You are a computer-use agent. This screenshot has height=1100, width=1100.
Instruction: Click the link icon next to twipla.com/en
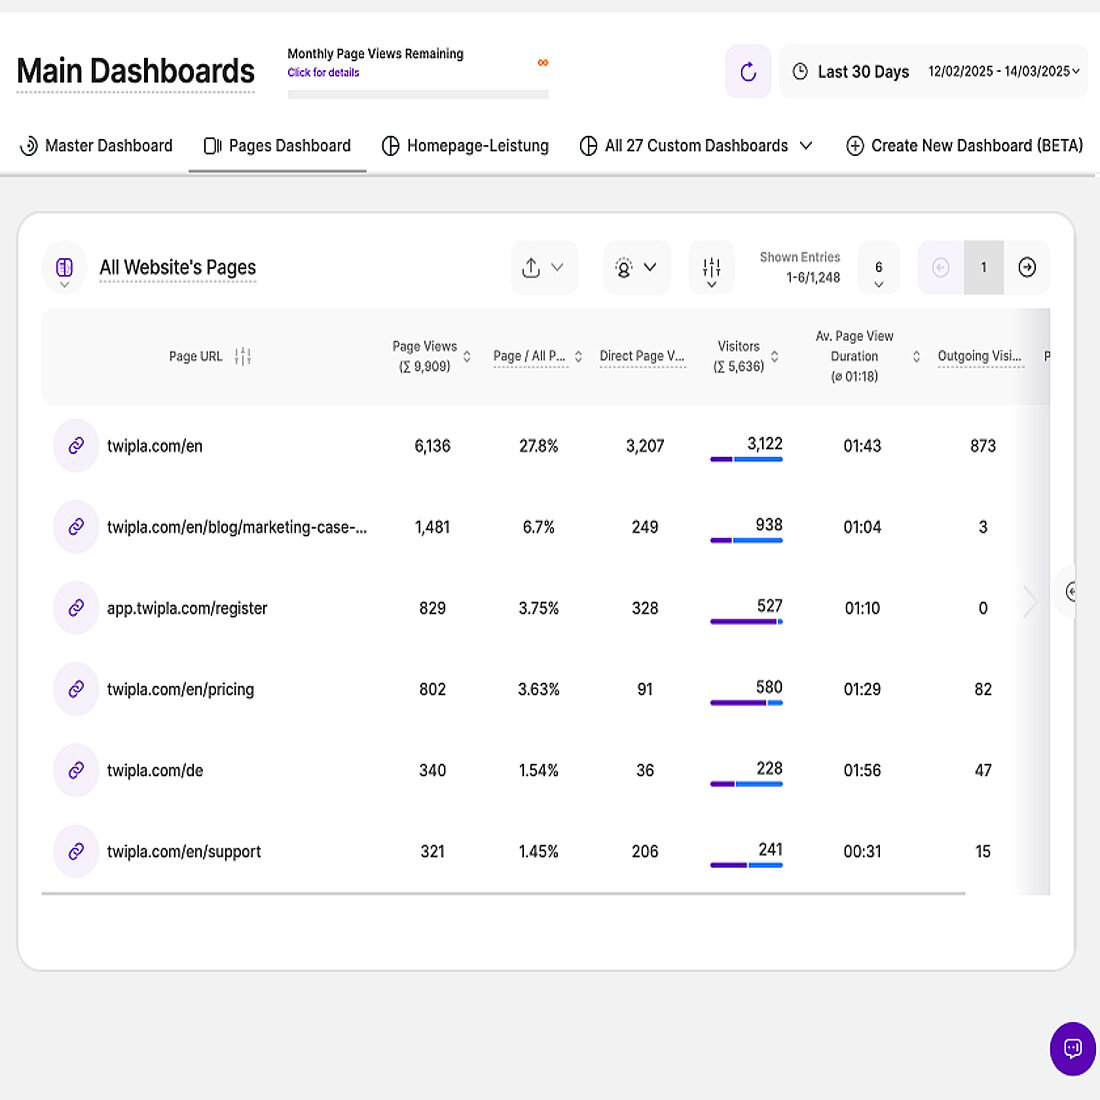(75, 445)
